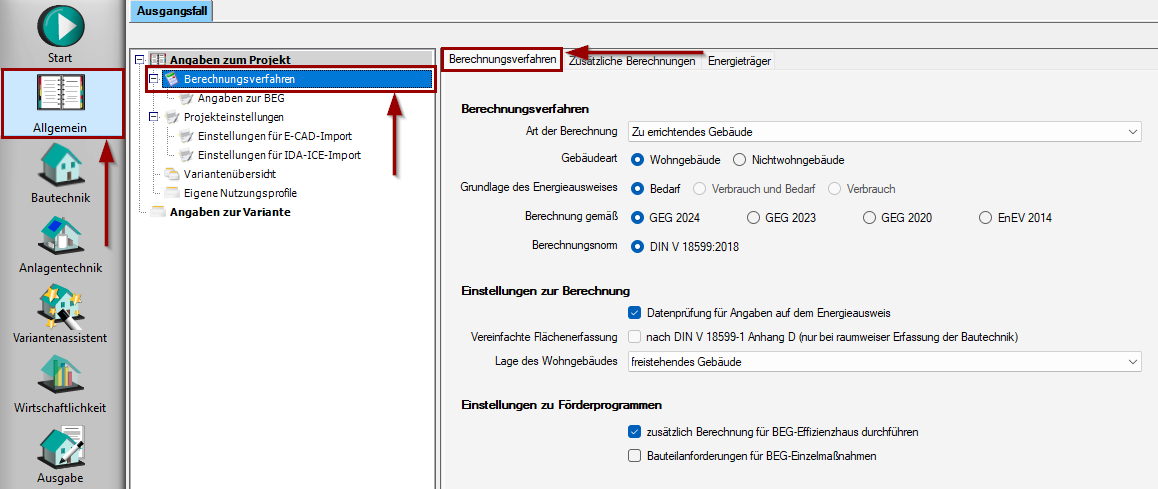Select Bedarf as Energieausweis basis
The width and height of the screenshot is (1158, 489).
coord(637,188)
